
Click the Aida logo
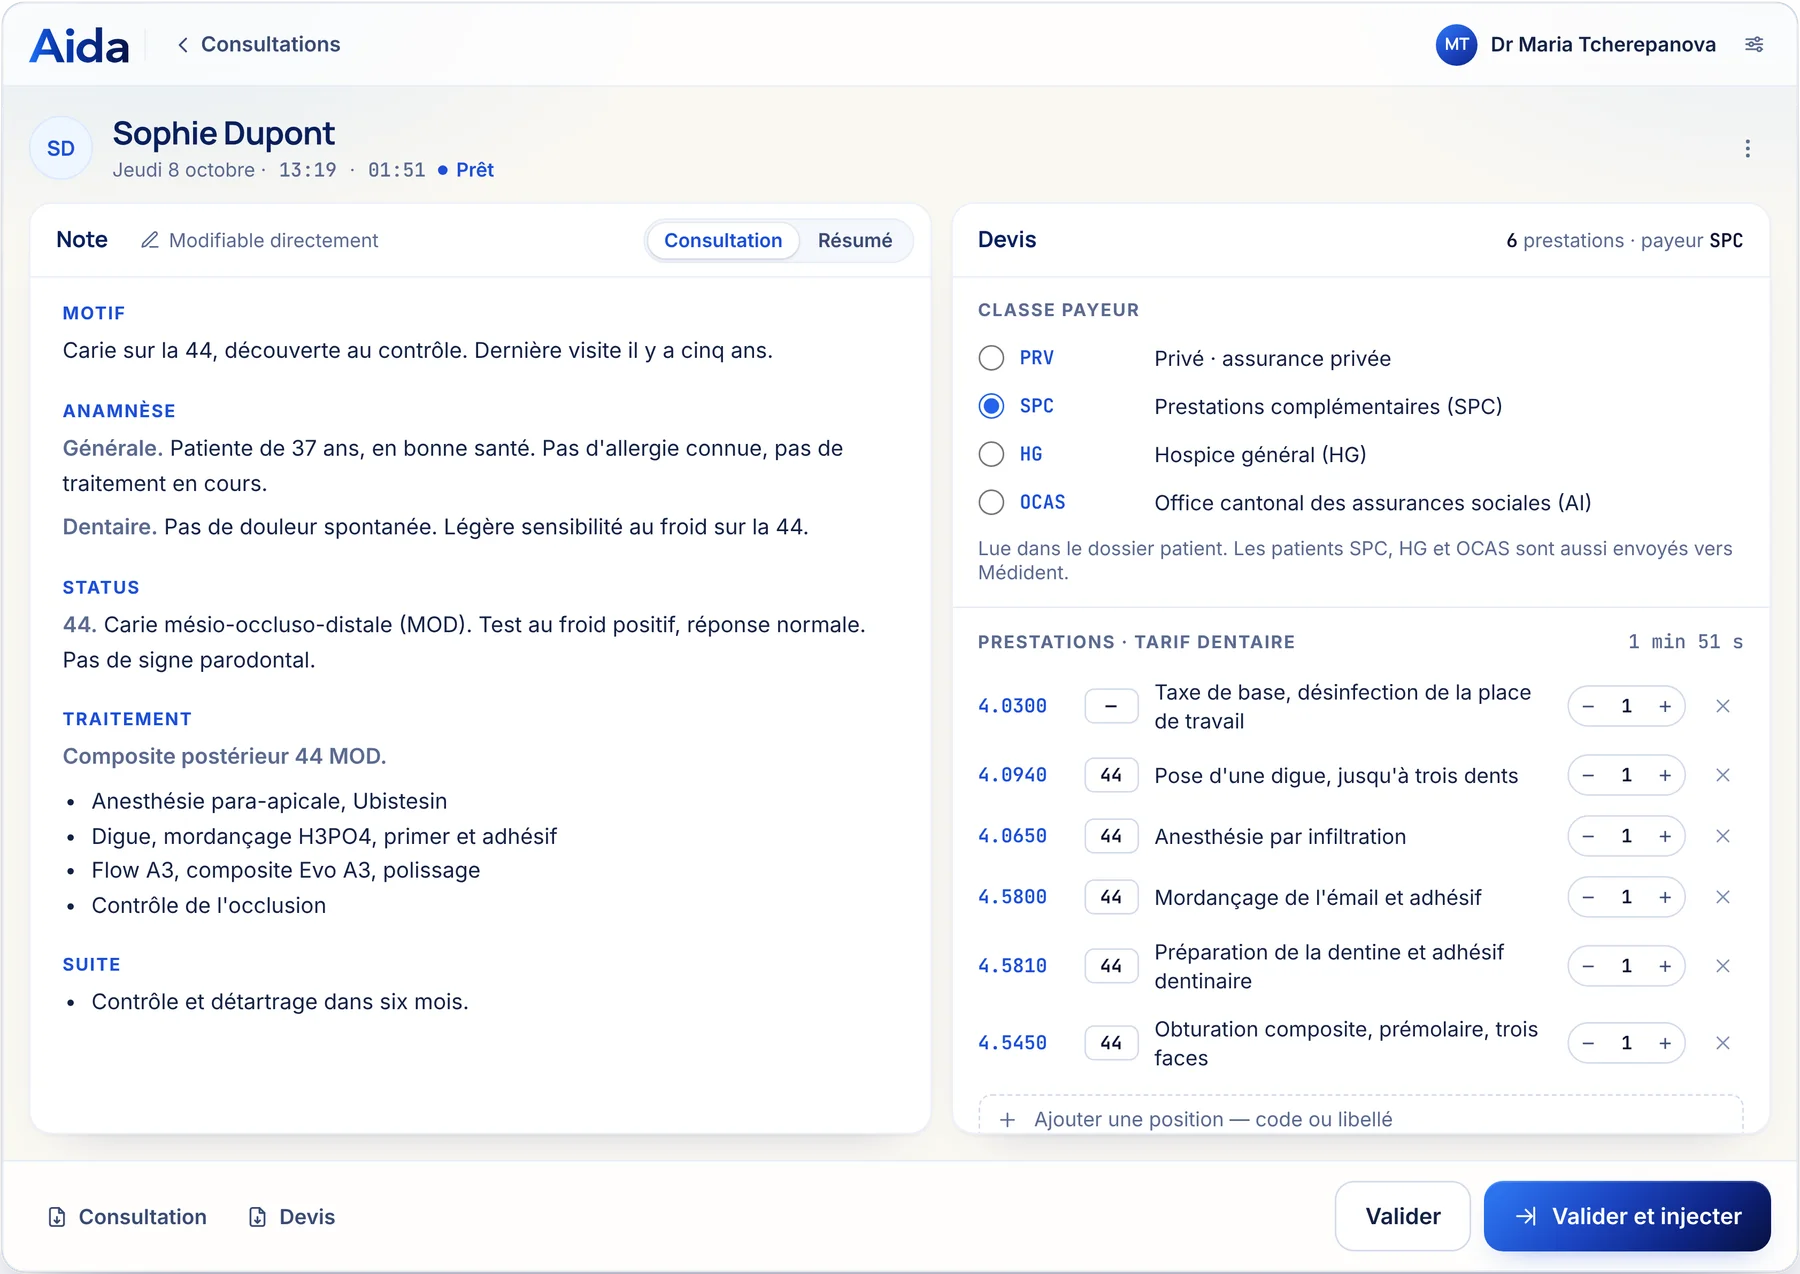80,45
